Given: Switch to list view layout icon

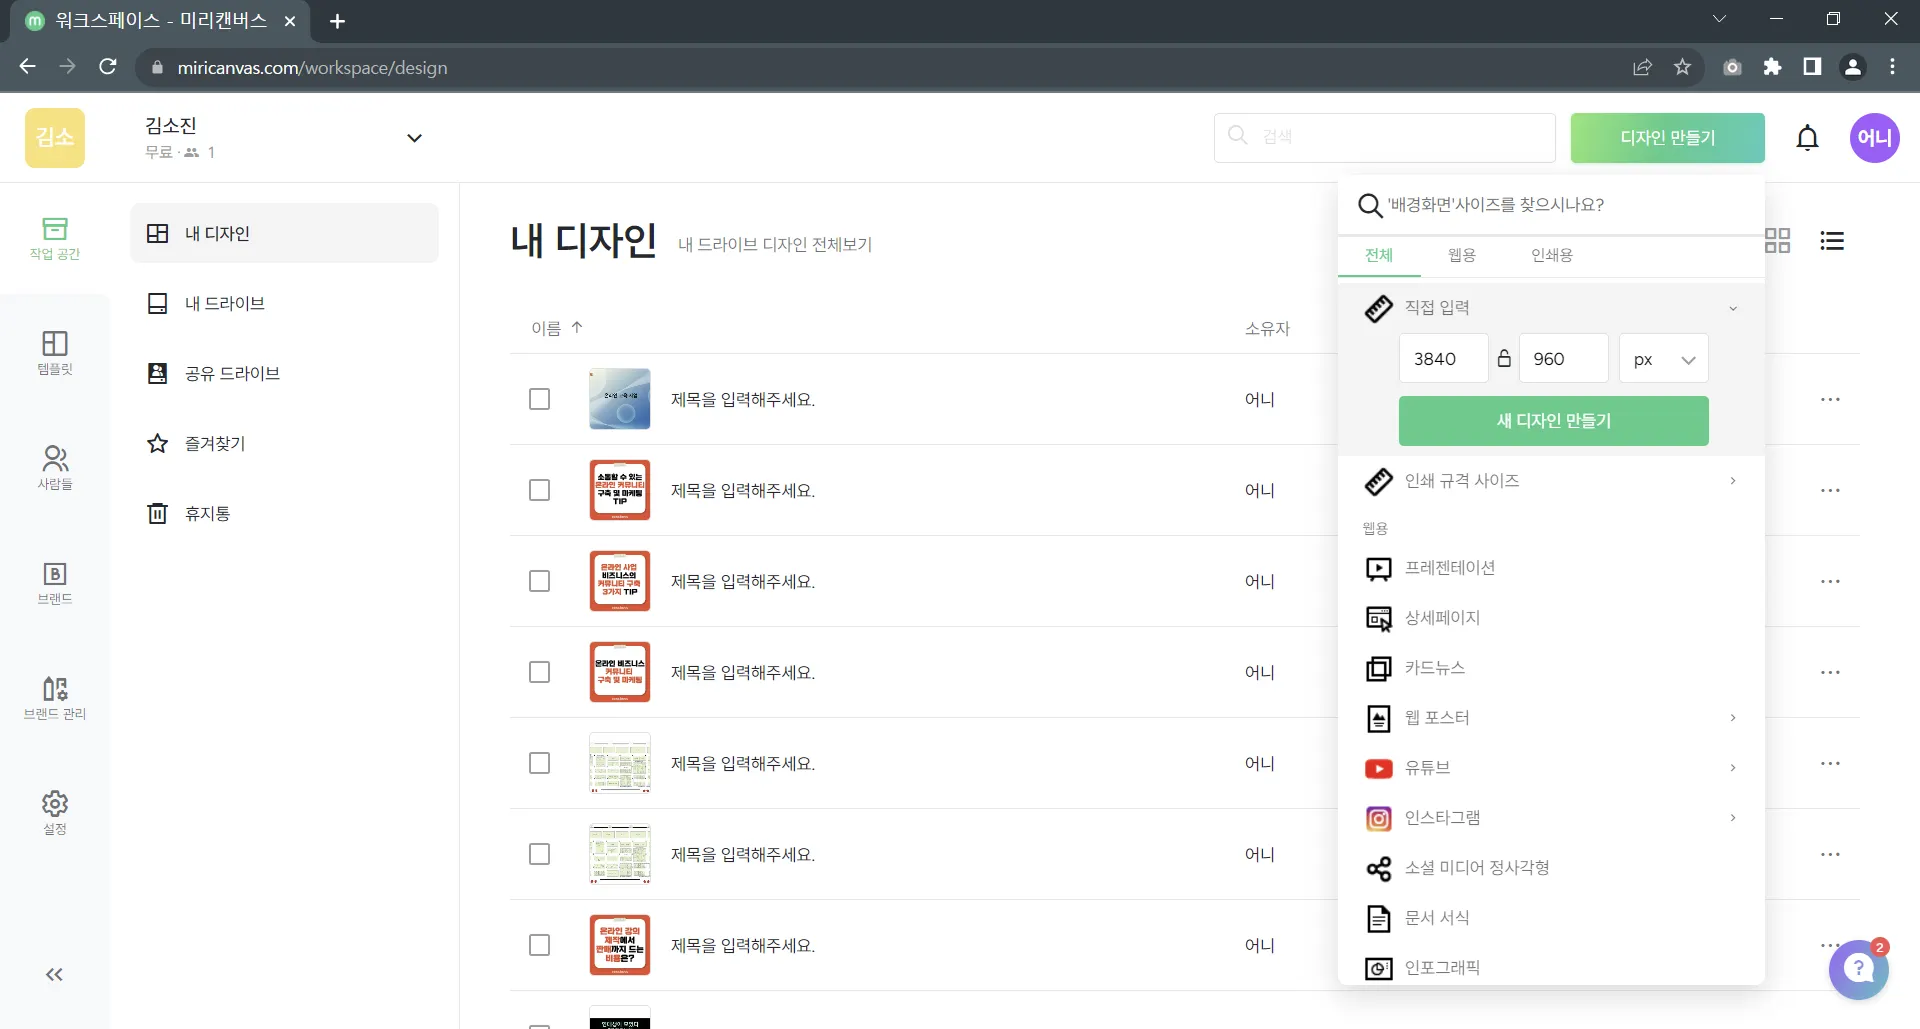Looking at the screenshot, I should click(1832, 241).
